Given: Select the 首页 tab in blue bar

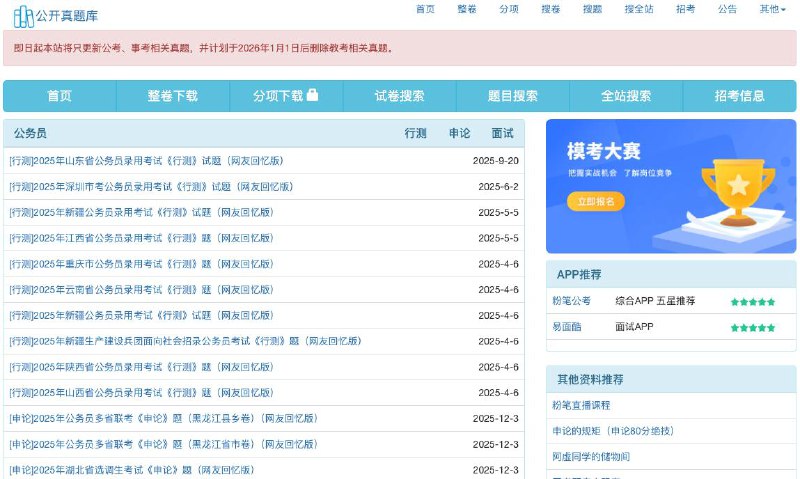Looking at the screenshot, I should click(60, 96).
